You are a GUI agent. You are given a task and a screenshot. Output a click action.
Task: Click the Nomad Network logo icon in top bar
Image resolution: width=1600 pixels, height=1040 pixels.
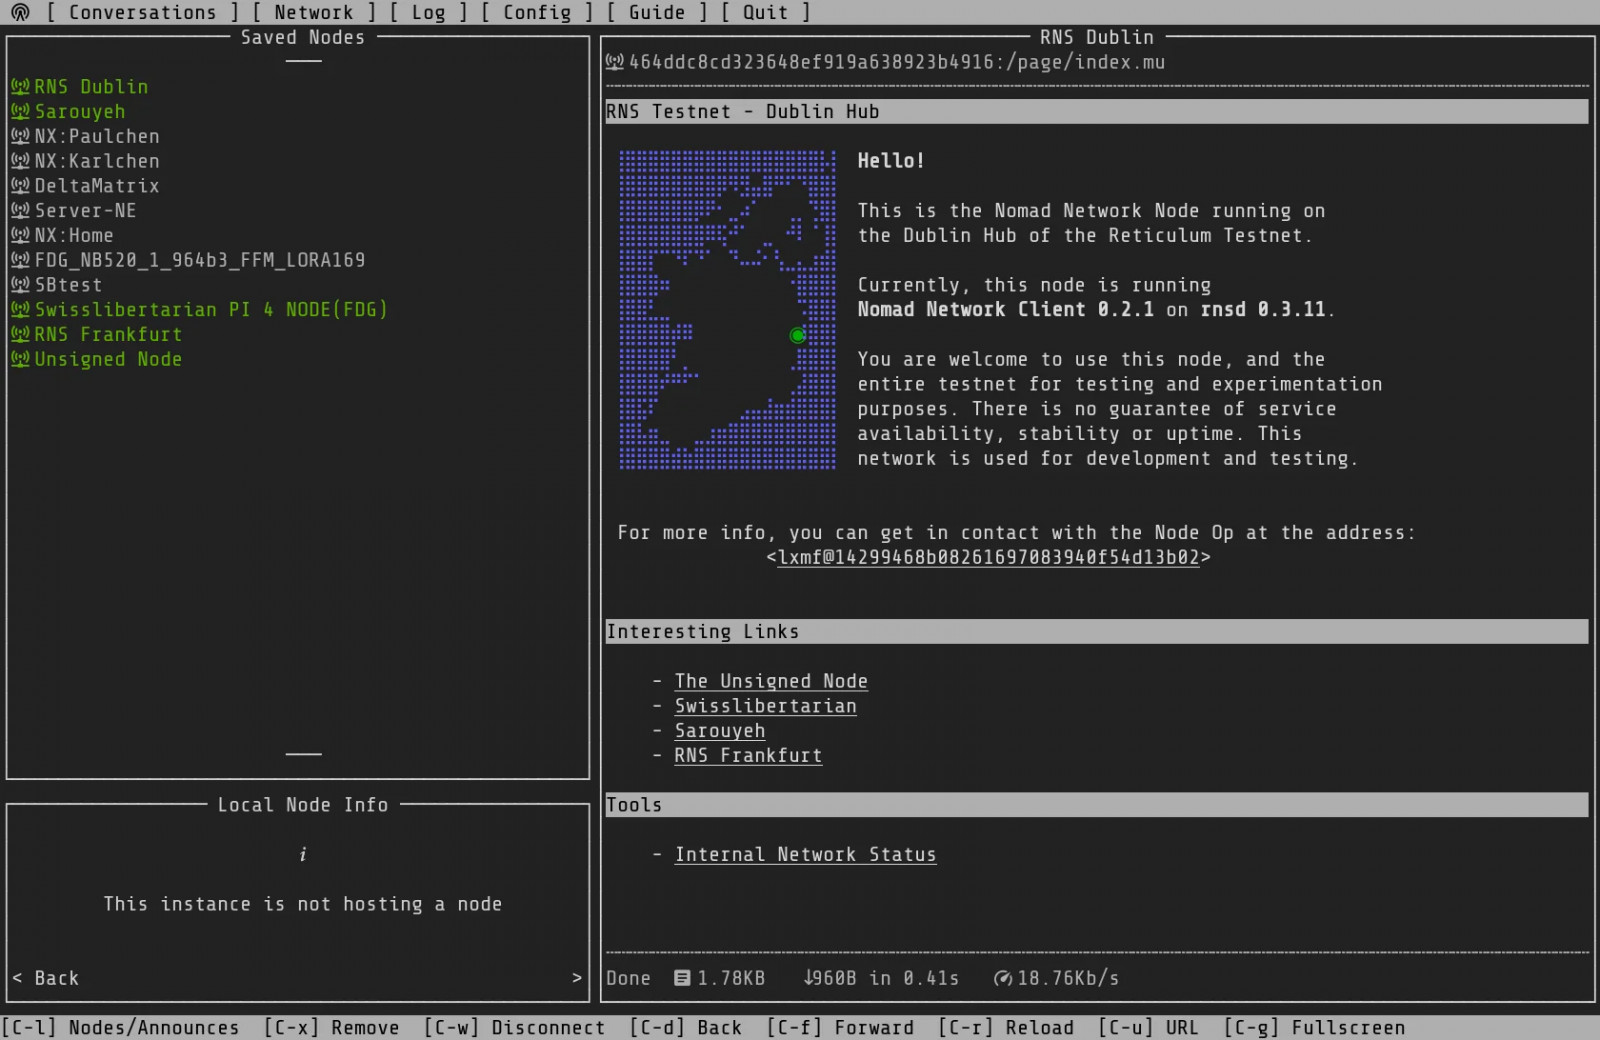point(20,12)
